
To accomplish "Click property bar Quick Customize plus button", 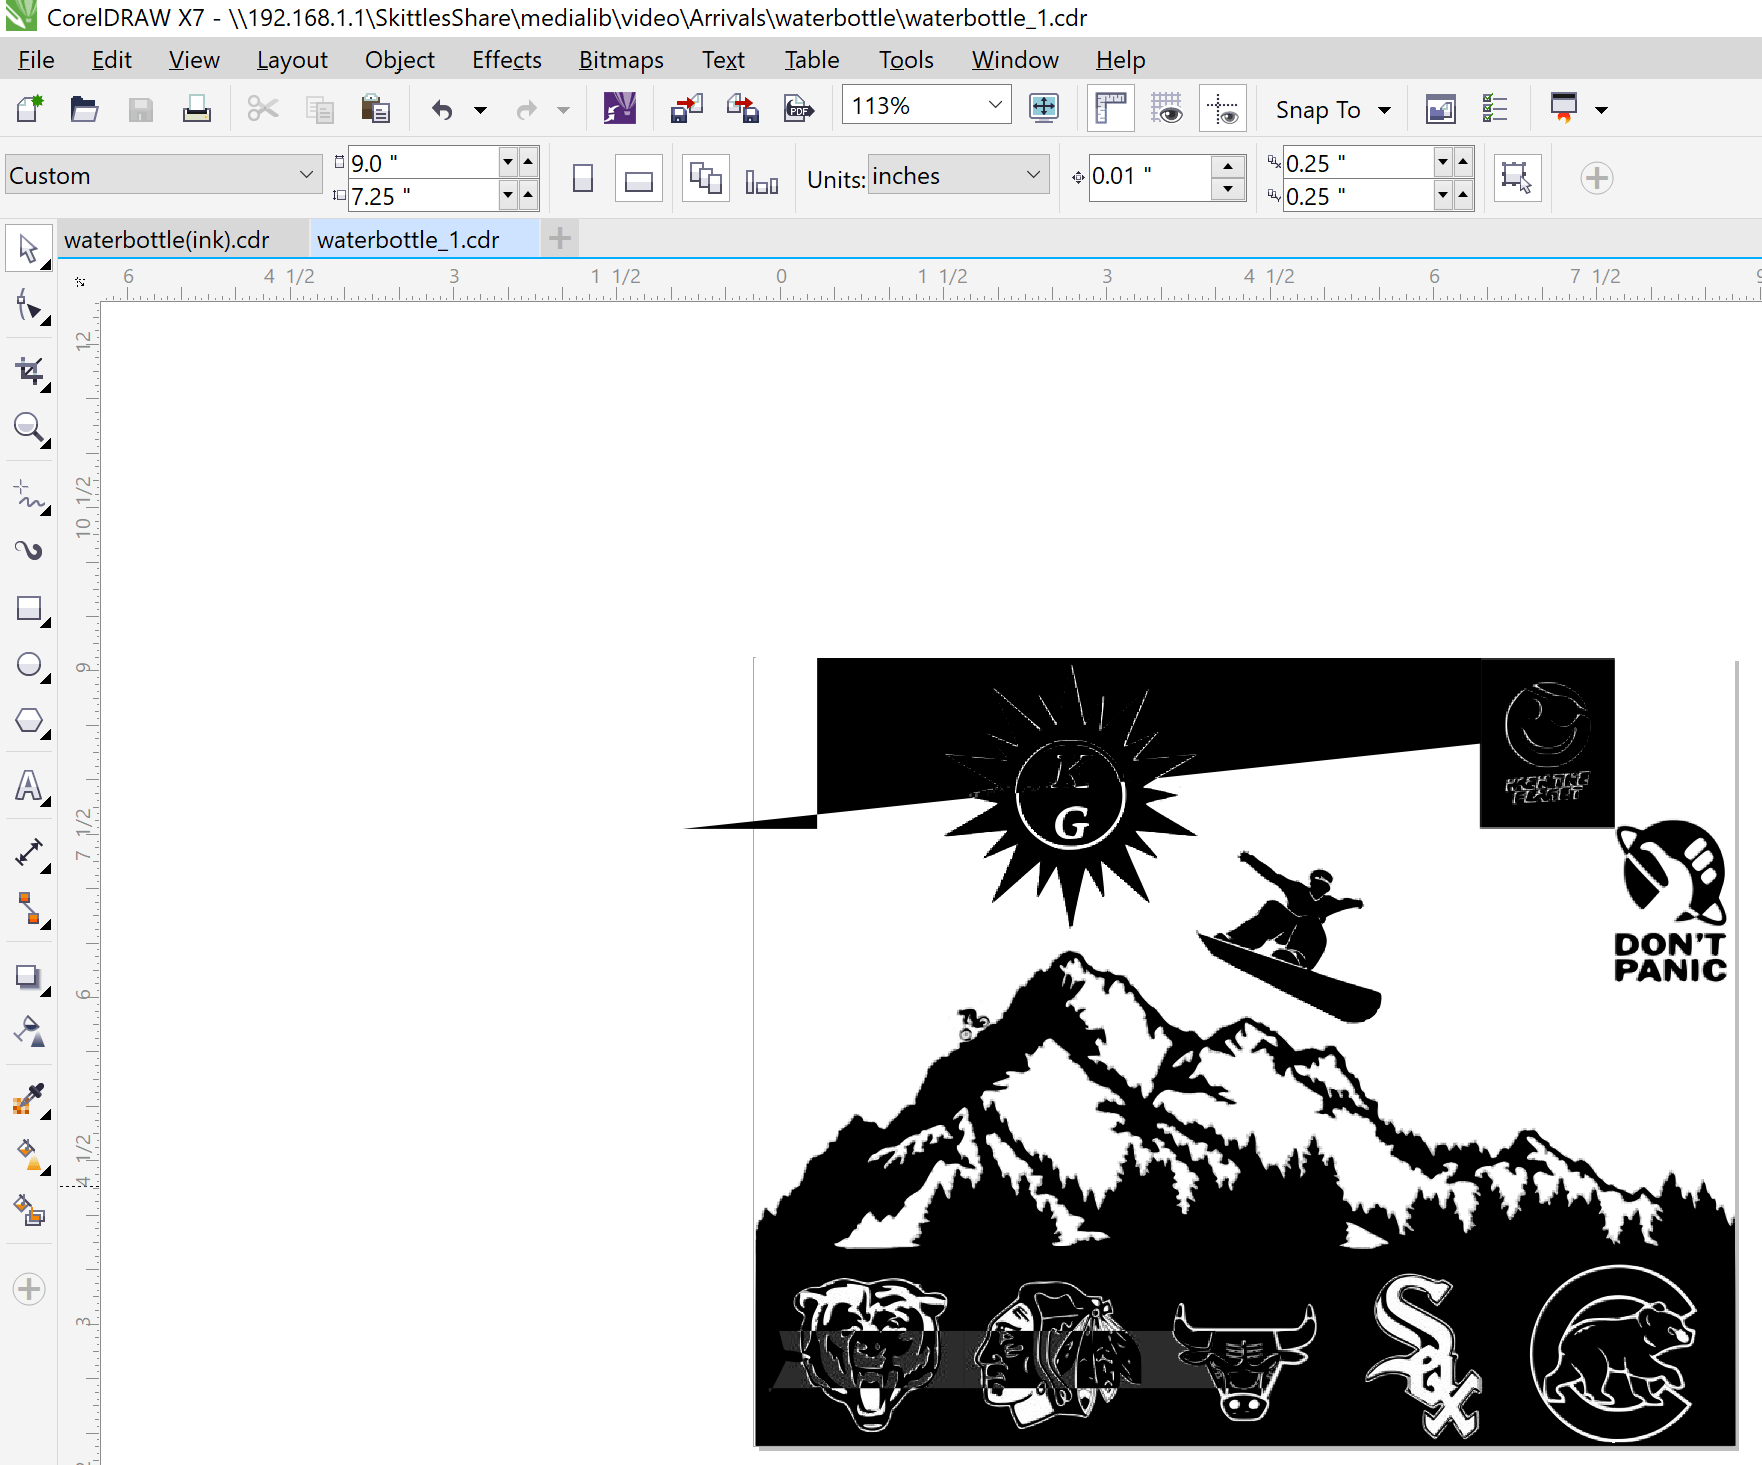I will [x=1596, y=178].
